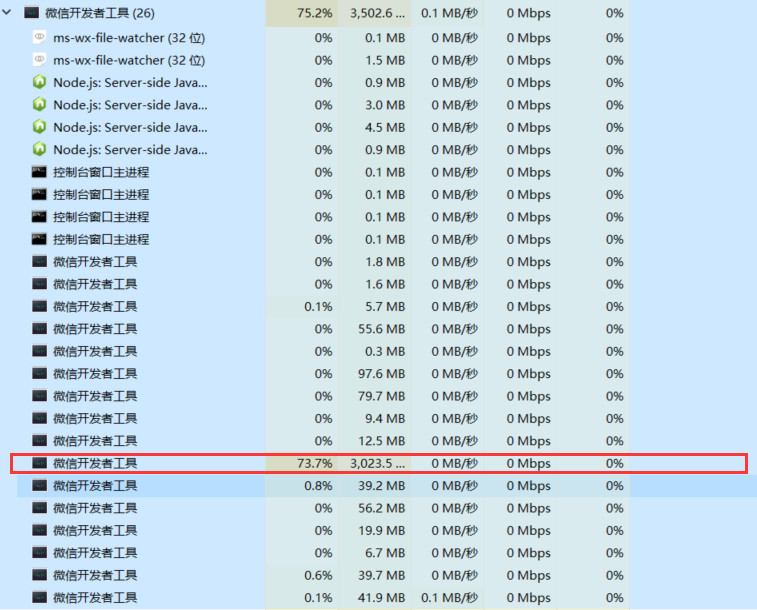This screenshot has height=610, width=757.
Task: Click 微信开发者工具 icon in 0.3 MB row
Action: coord(39,351)
